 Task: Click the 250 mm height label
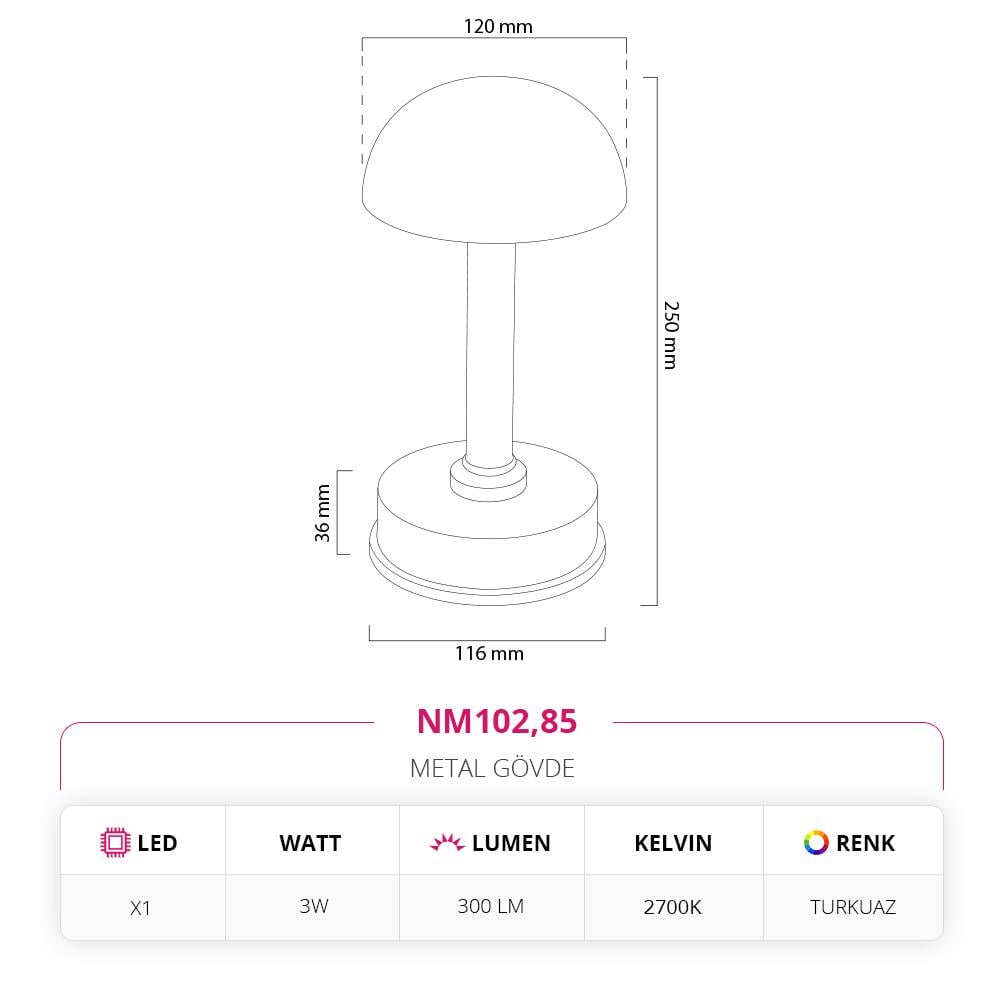[671, 334]
